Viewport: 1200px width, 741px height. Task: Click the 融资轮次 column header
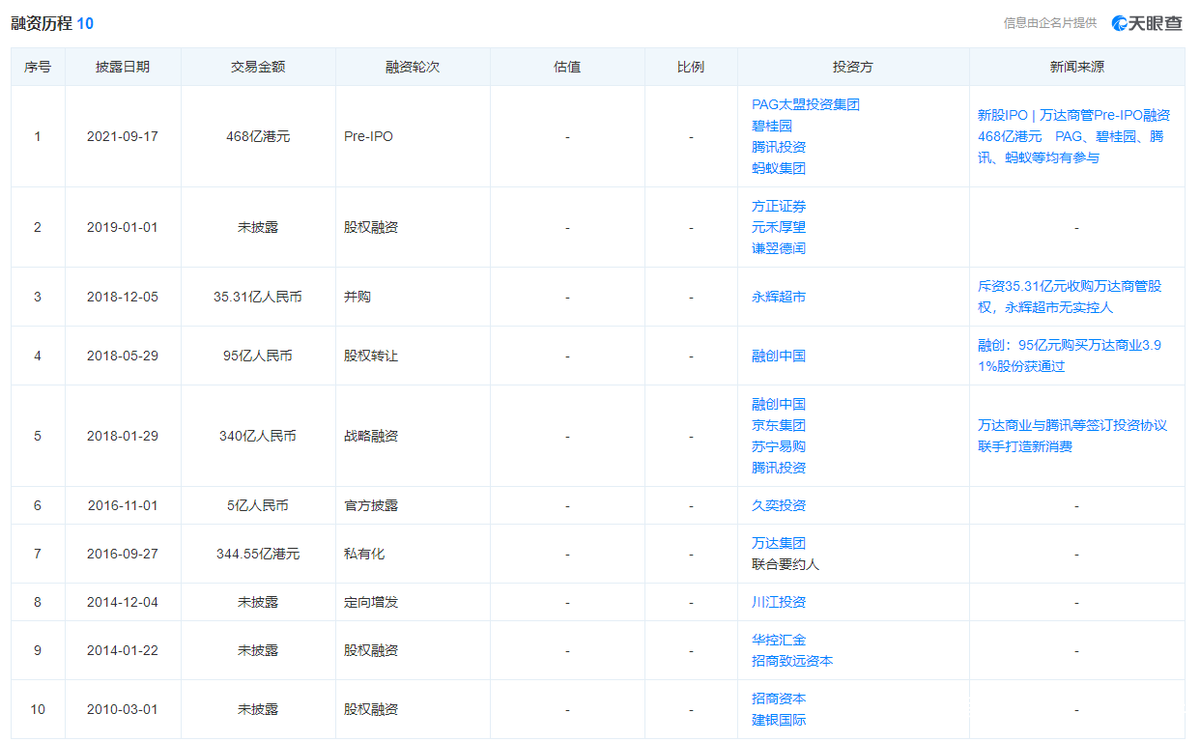pos(413,67)
